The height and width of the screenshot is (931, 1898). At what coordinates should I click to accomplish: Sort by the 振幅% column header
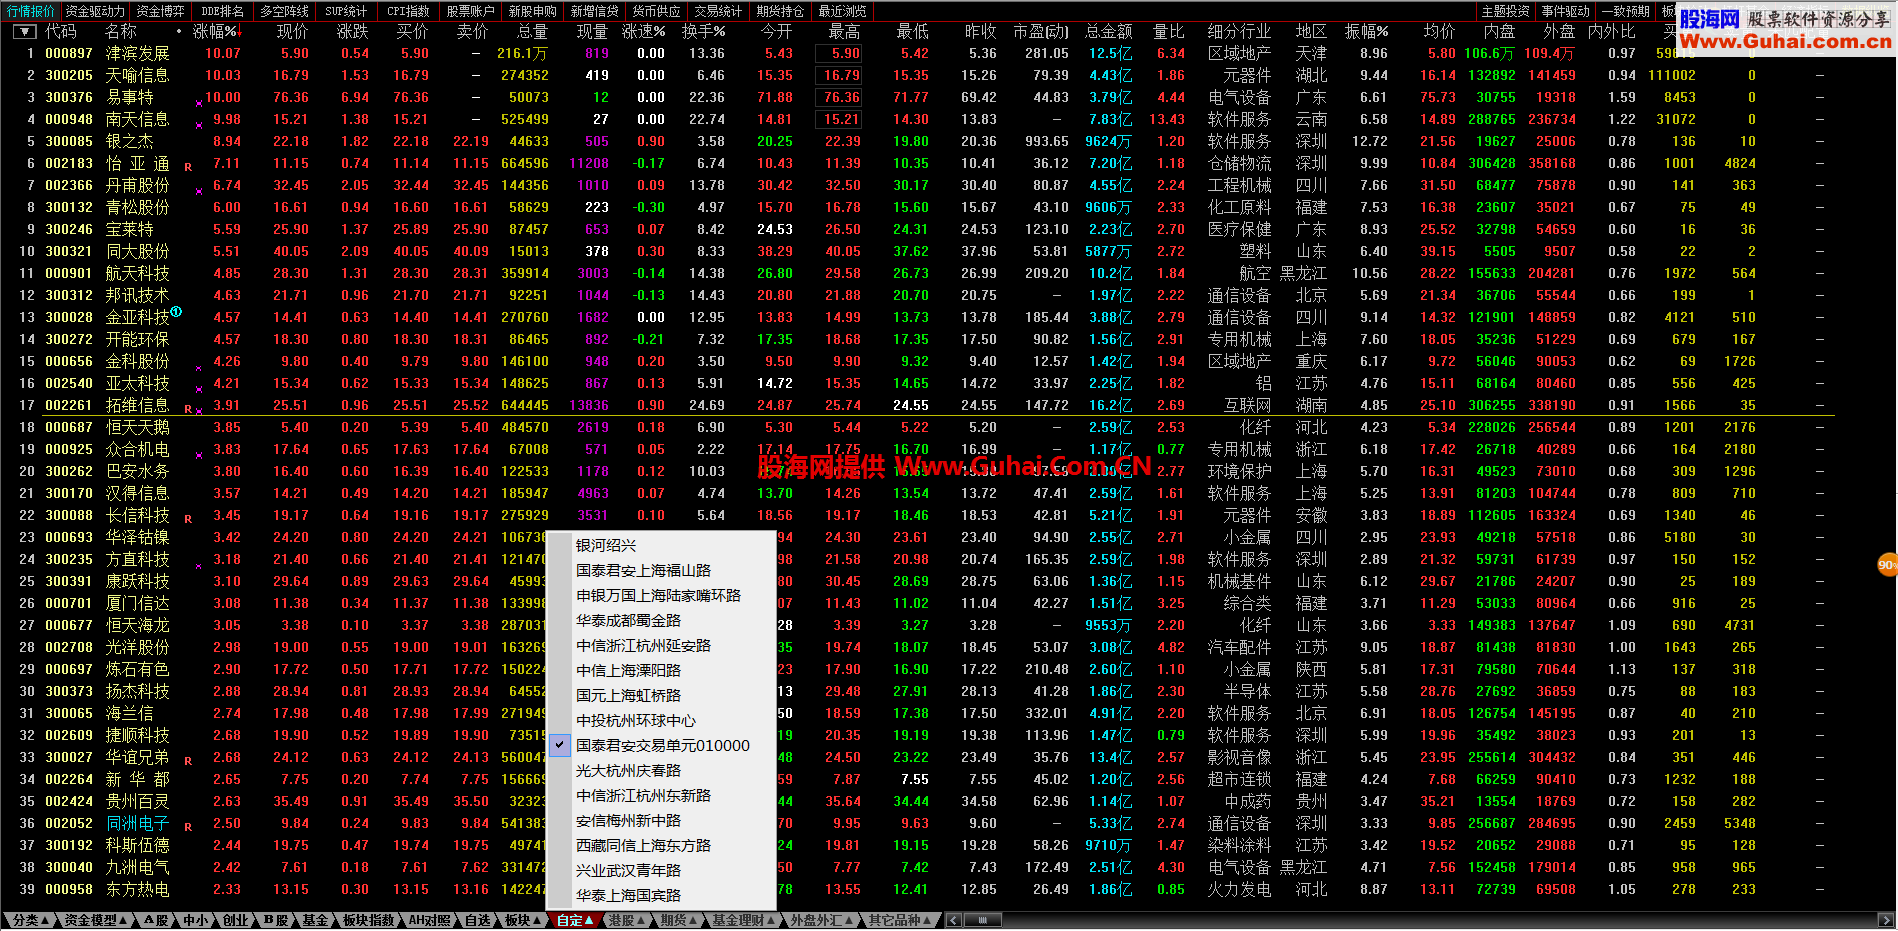tap(1366, 32)
